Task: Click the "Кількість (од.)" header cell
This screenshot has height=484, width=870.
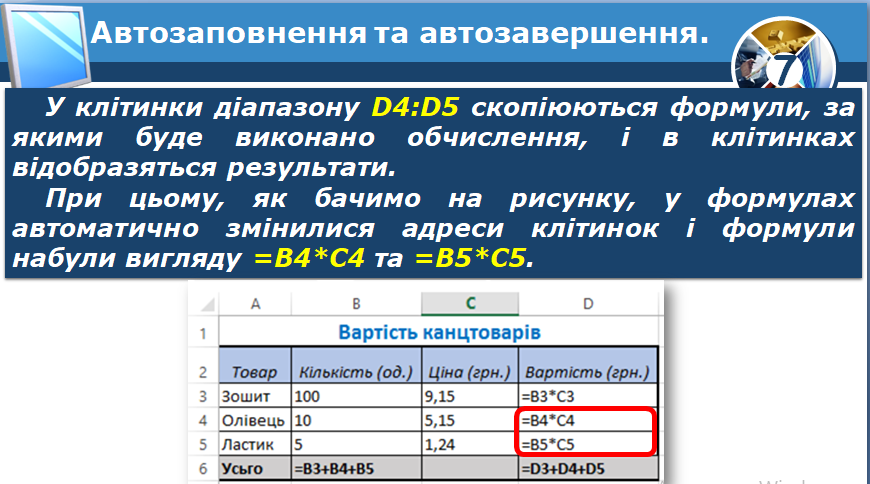Action: 356,365
